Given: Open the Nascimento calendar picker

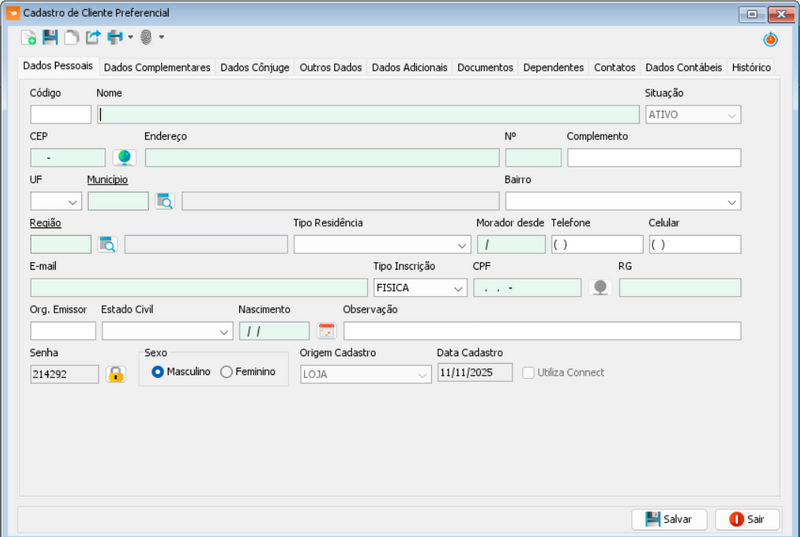Looking at the screenshot, I should point(326,331).
